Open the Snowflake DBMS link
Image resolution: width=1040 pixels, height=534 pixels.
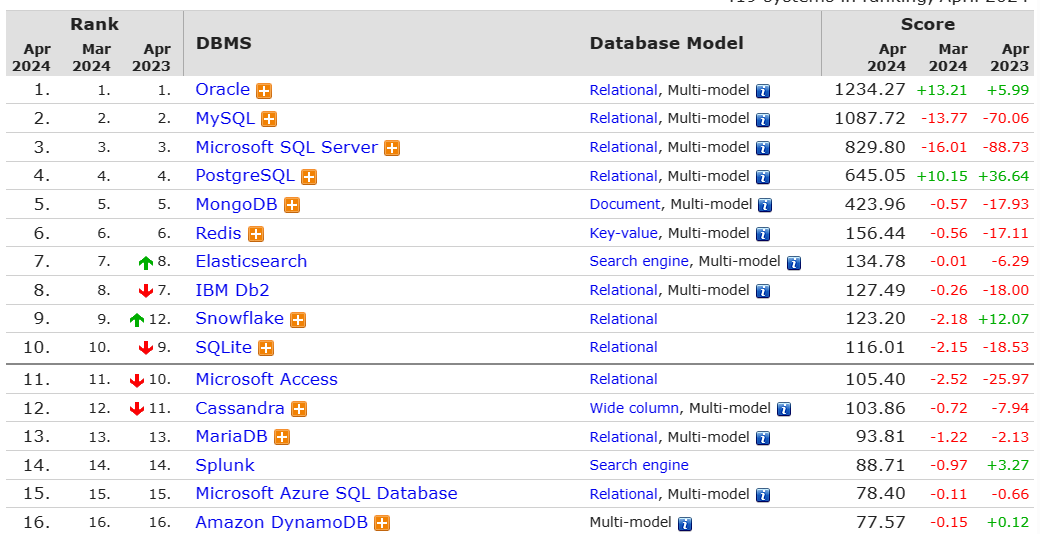[x=239, y=318]
